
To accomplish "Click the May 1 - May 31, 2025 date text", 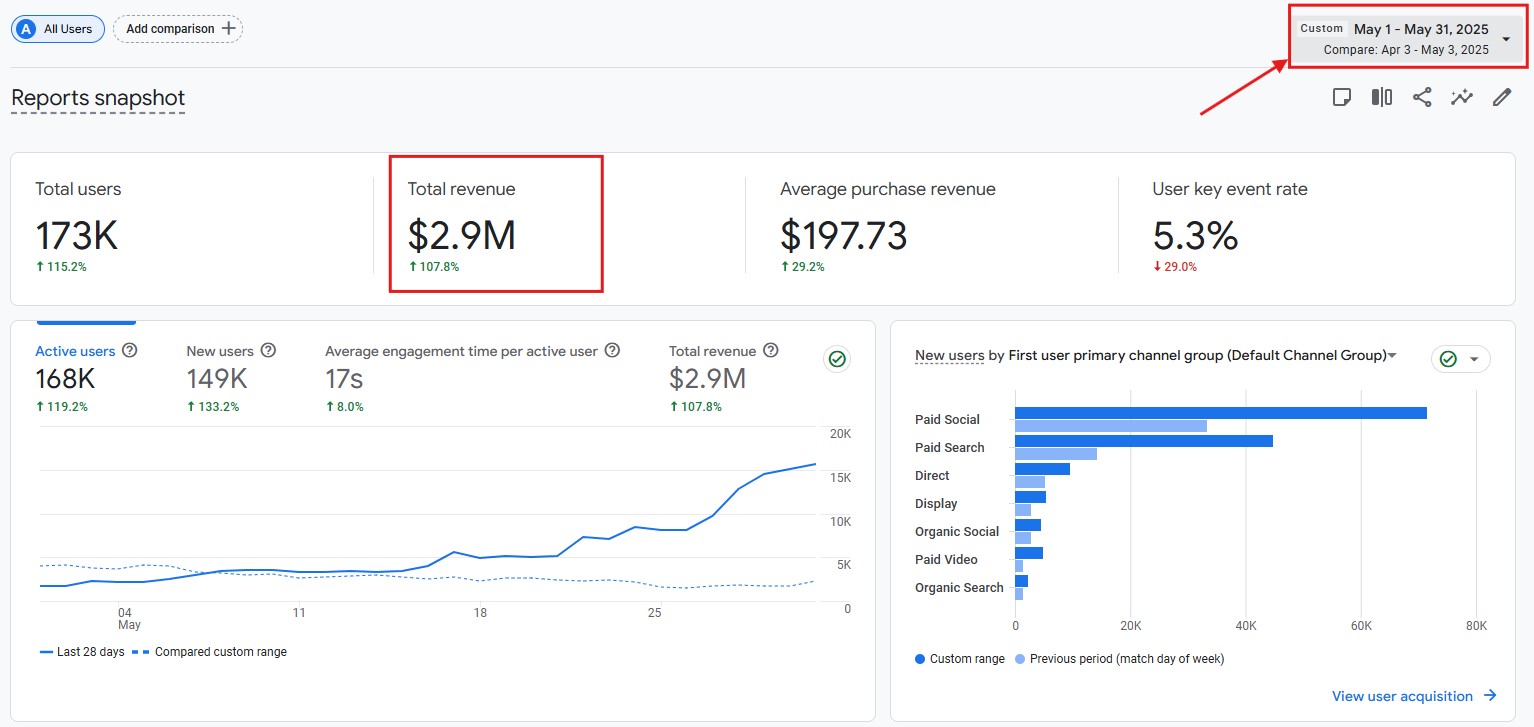I will 1421,29.
